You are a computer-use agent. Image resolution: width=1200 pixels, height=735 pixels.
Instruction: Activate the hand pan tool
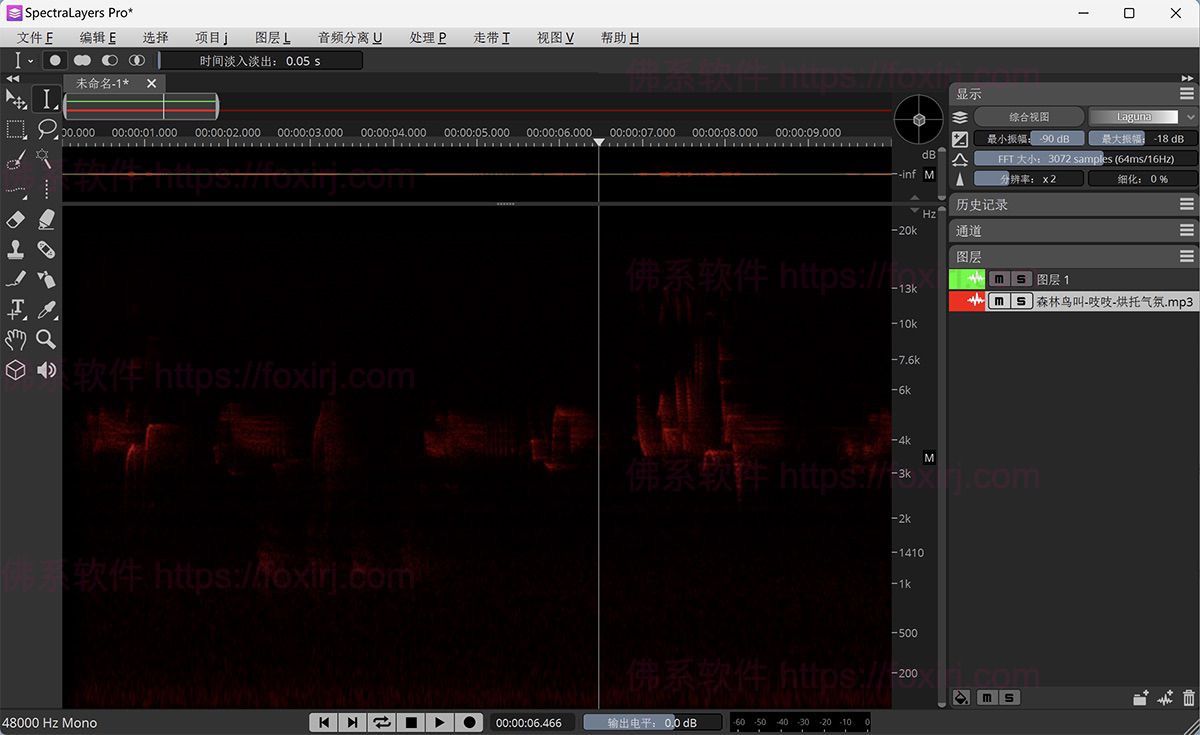point(15,339)
